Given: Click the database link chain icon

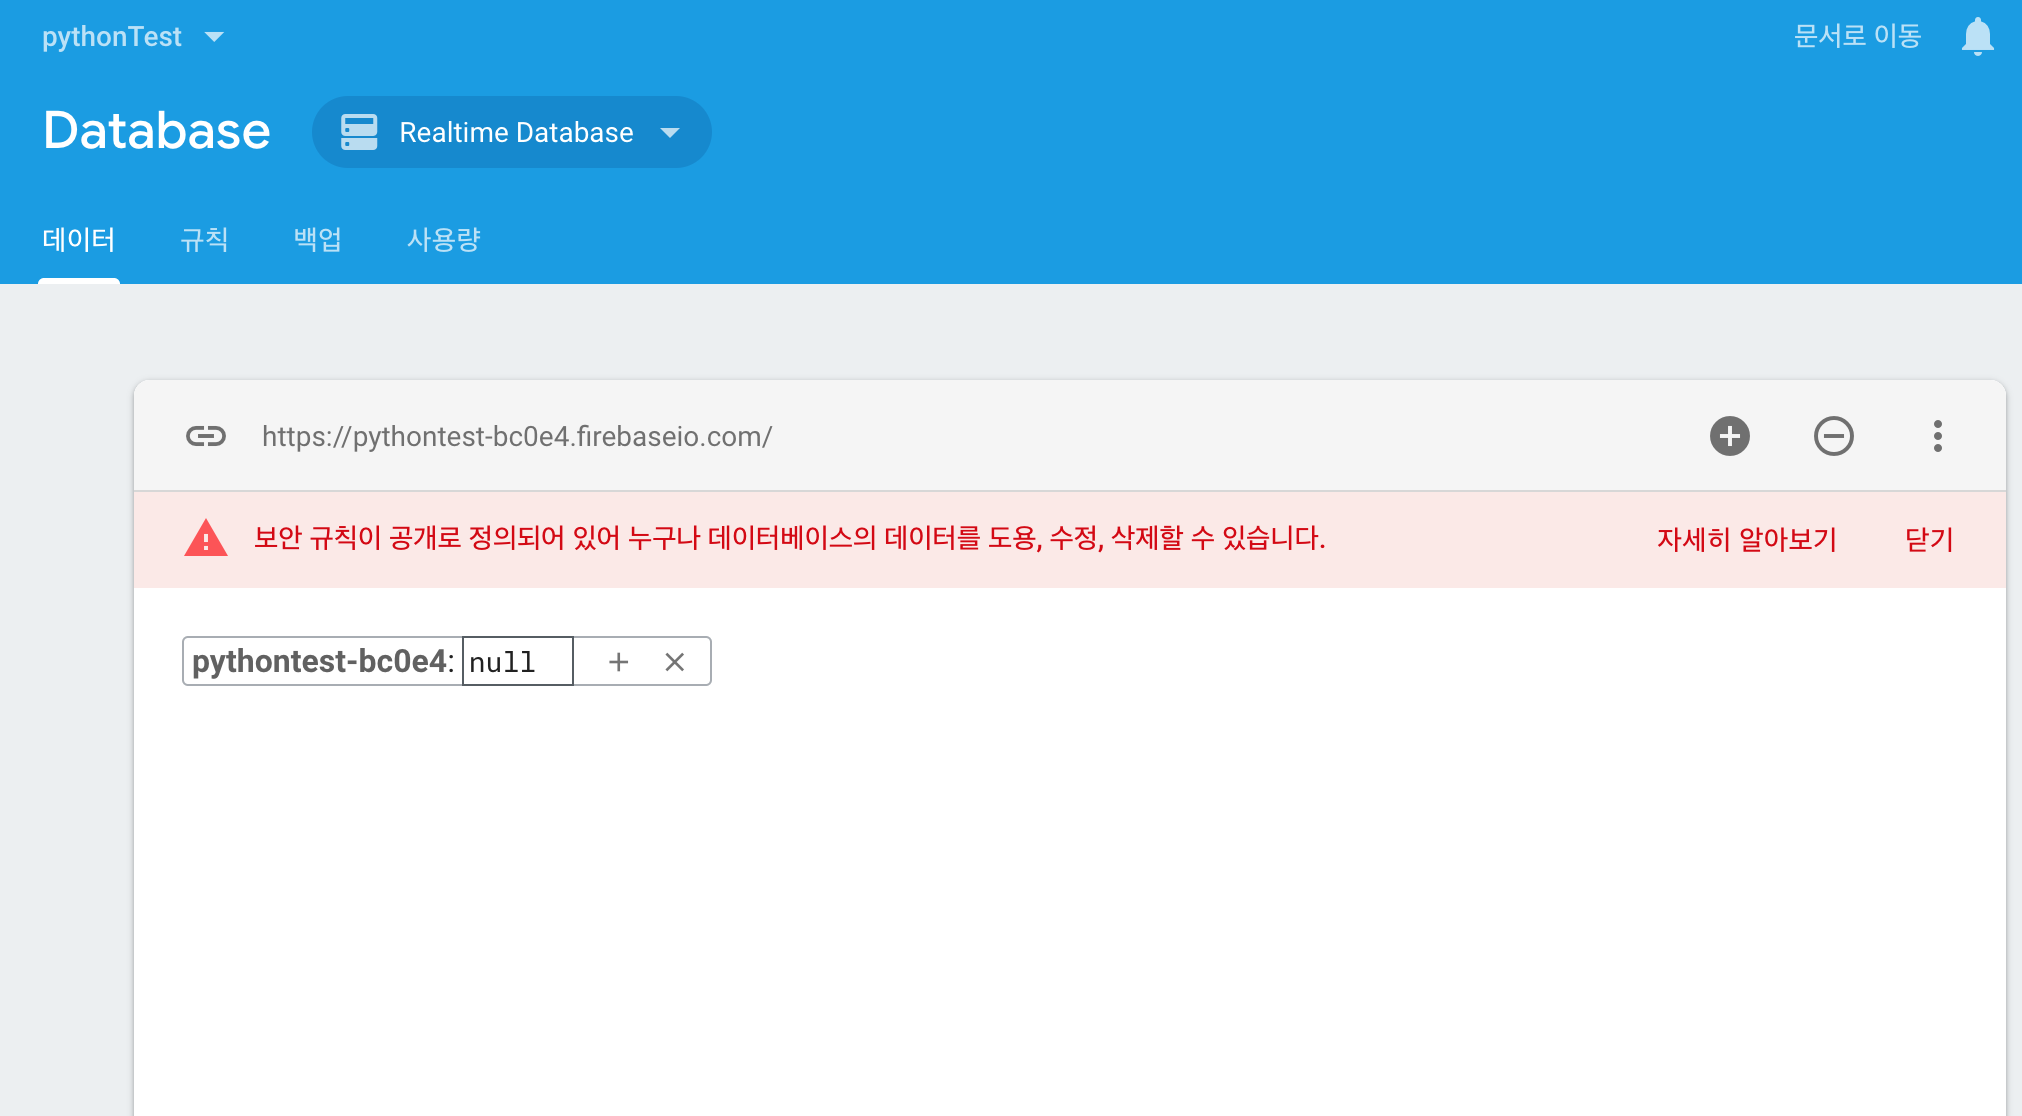Looking at the screenshot, I should click(206, 436).
